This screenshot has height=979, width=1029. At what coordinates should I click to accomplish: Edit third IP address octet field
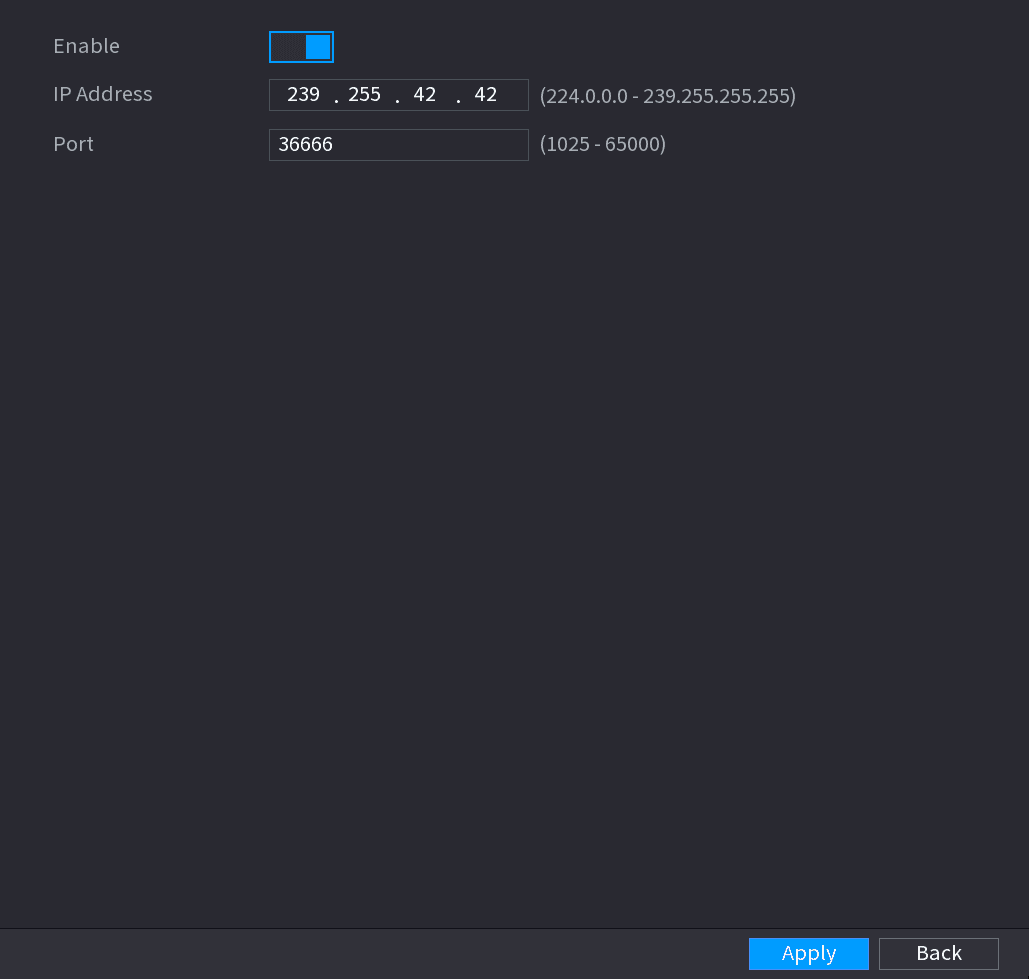[x=425, y=94]
